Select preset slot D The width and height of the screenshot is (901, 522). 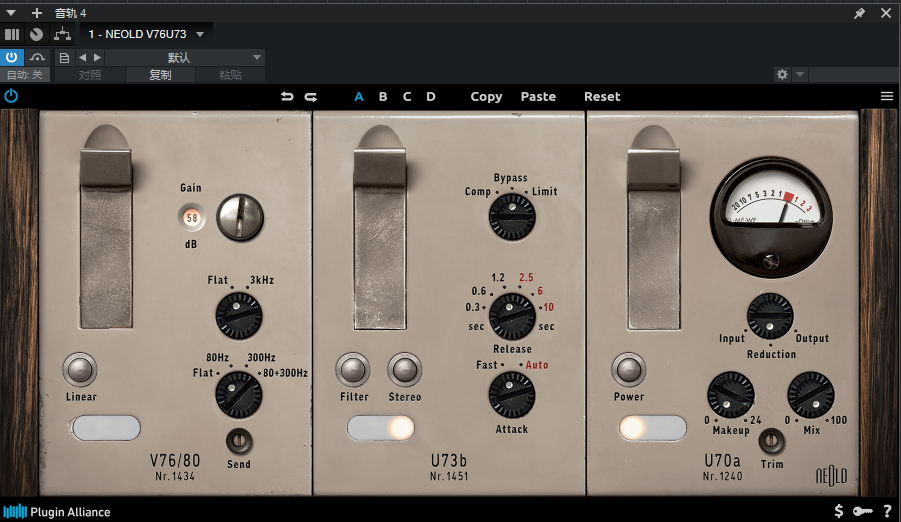pyautogui.click(x=431, y=97)
